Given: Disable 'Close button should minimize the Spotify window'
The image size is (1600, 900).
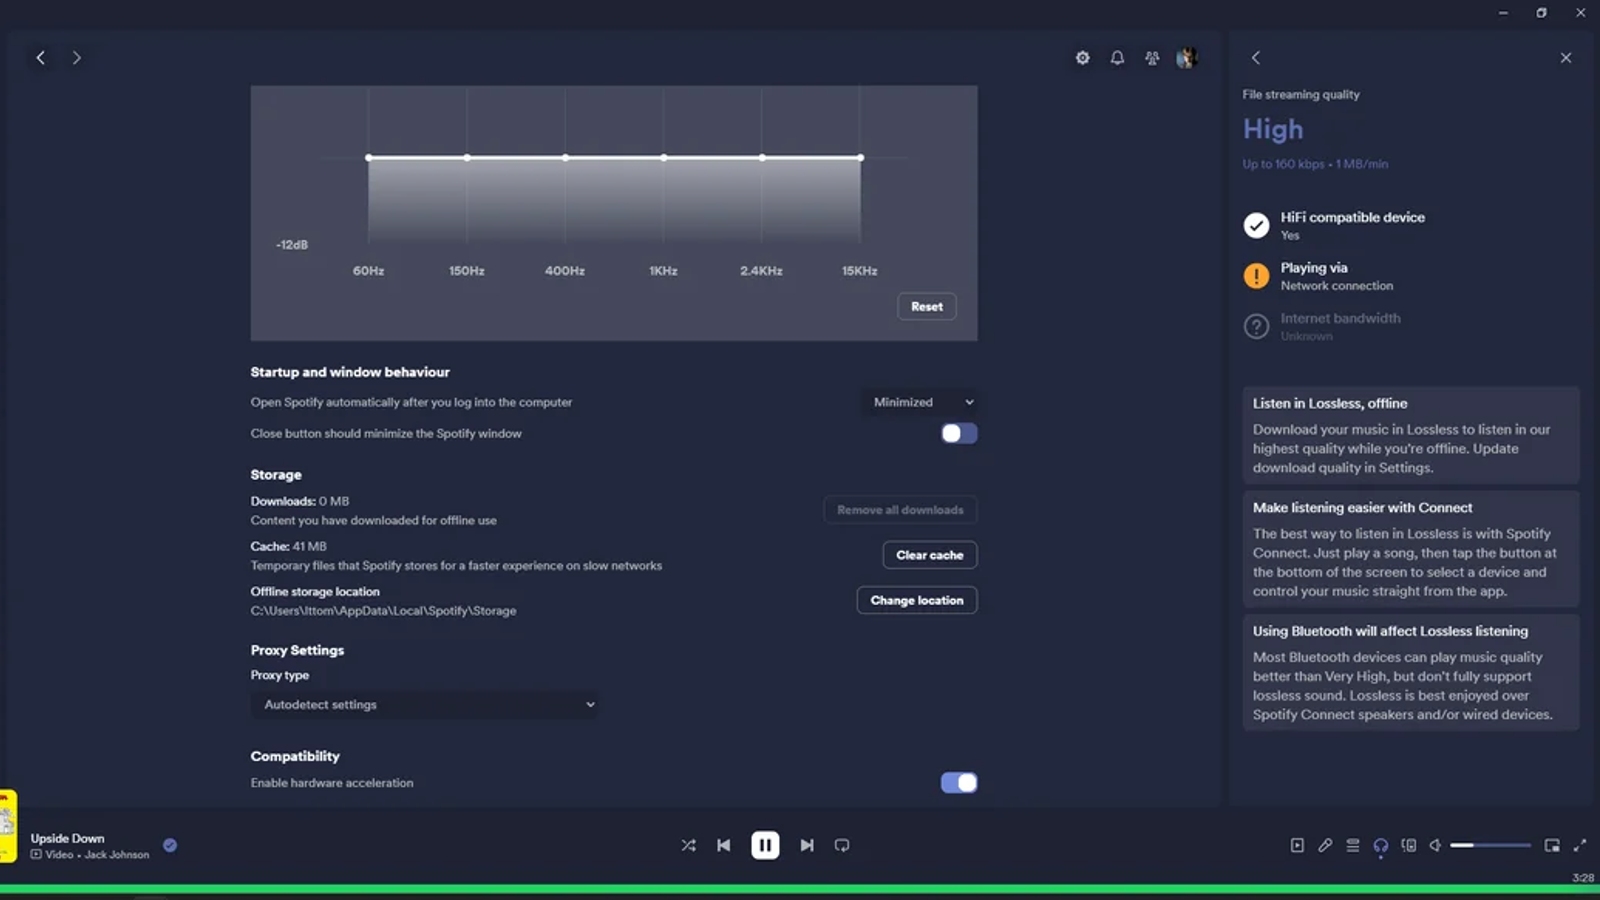Looking at the screenshot, I should click(957, 433).
